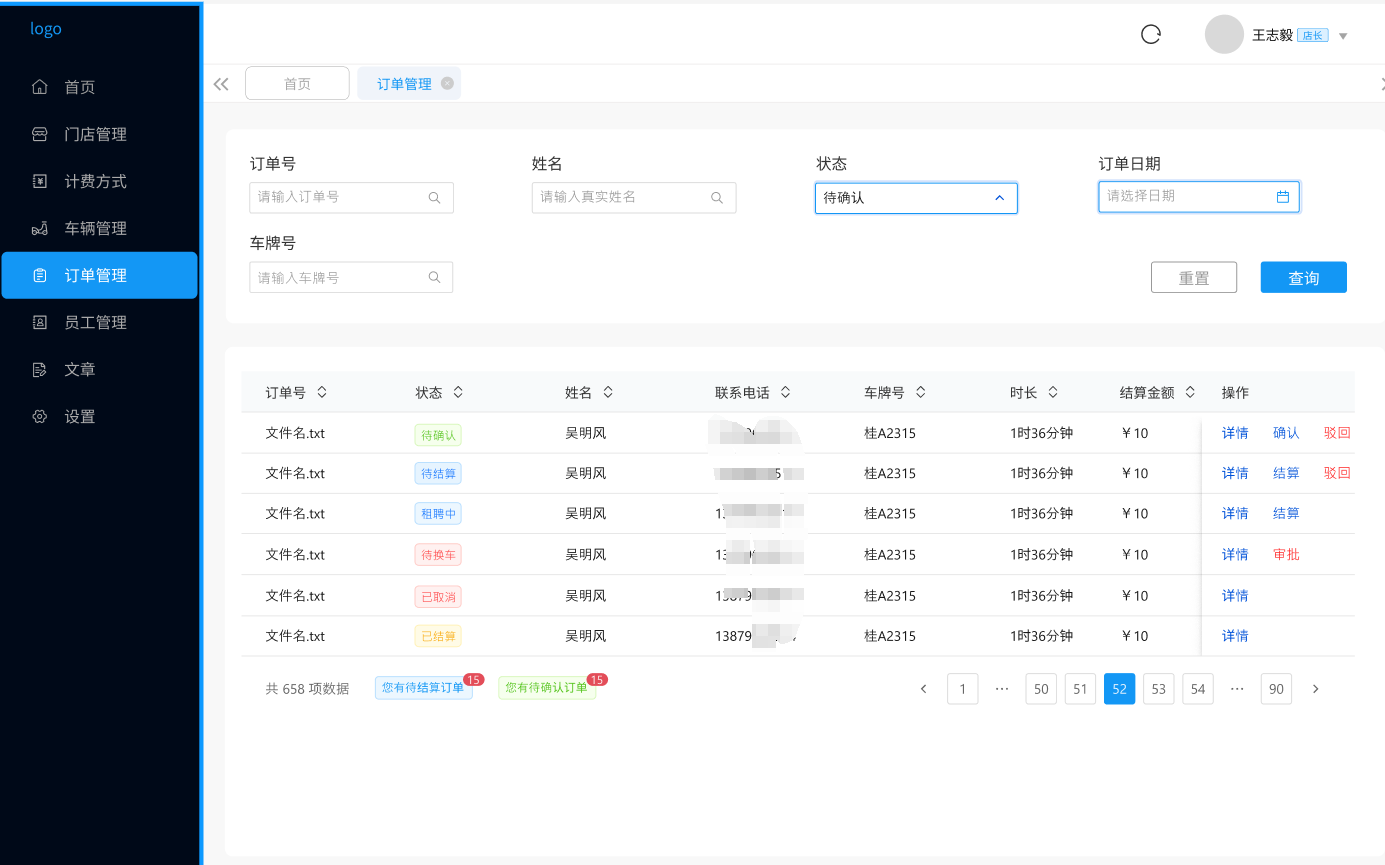This screenshot has width=1385, height=865.
Task: Click ellipsis between page 1 and 50
Action: point(1002,689)
